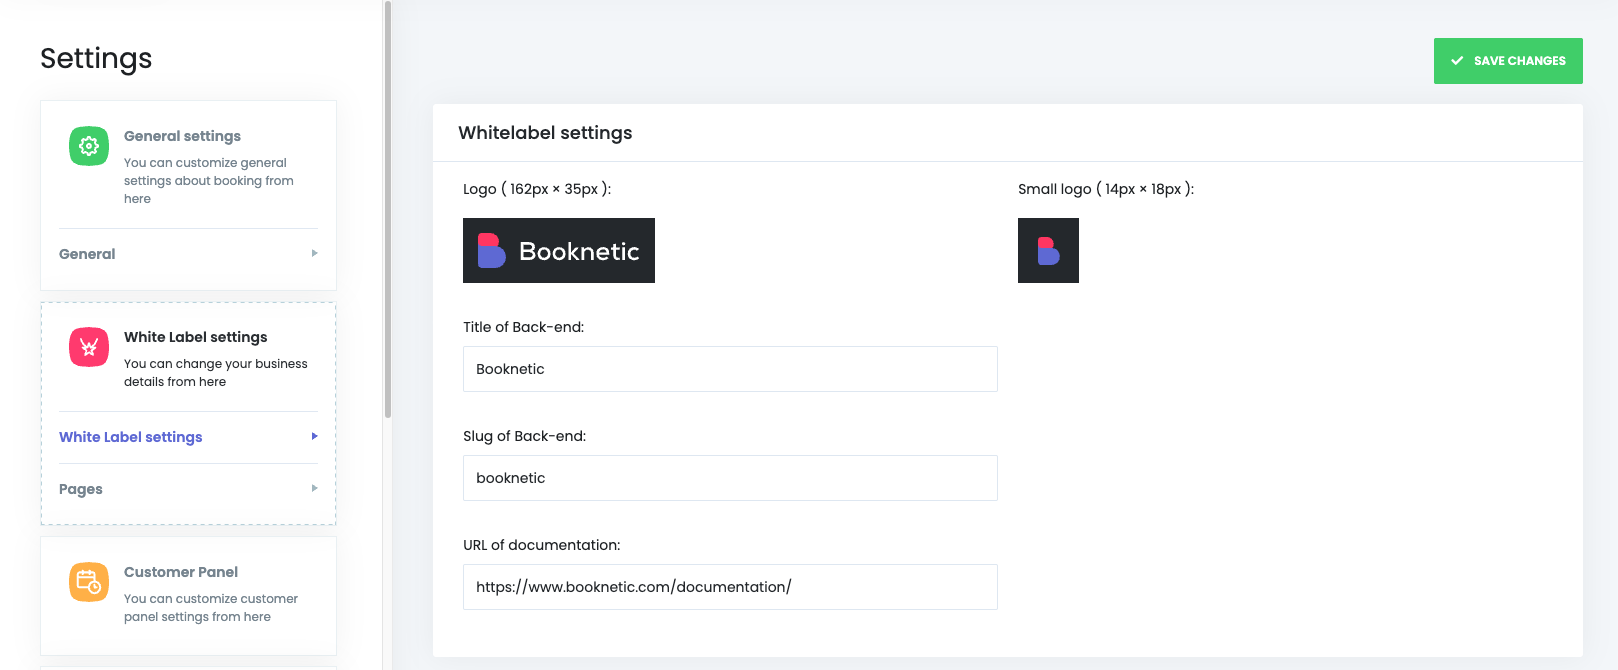Expand the General menu arrow
The width and height of the screenshot is (1618, 670).
coord(314,254)
